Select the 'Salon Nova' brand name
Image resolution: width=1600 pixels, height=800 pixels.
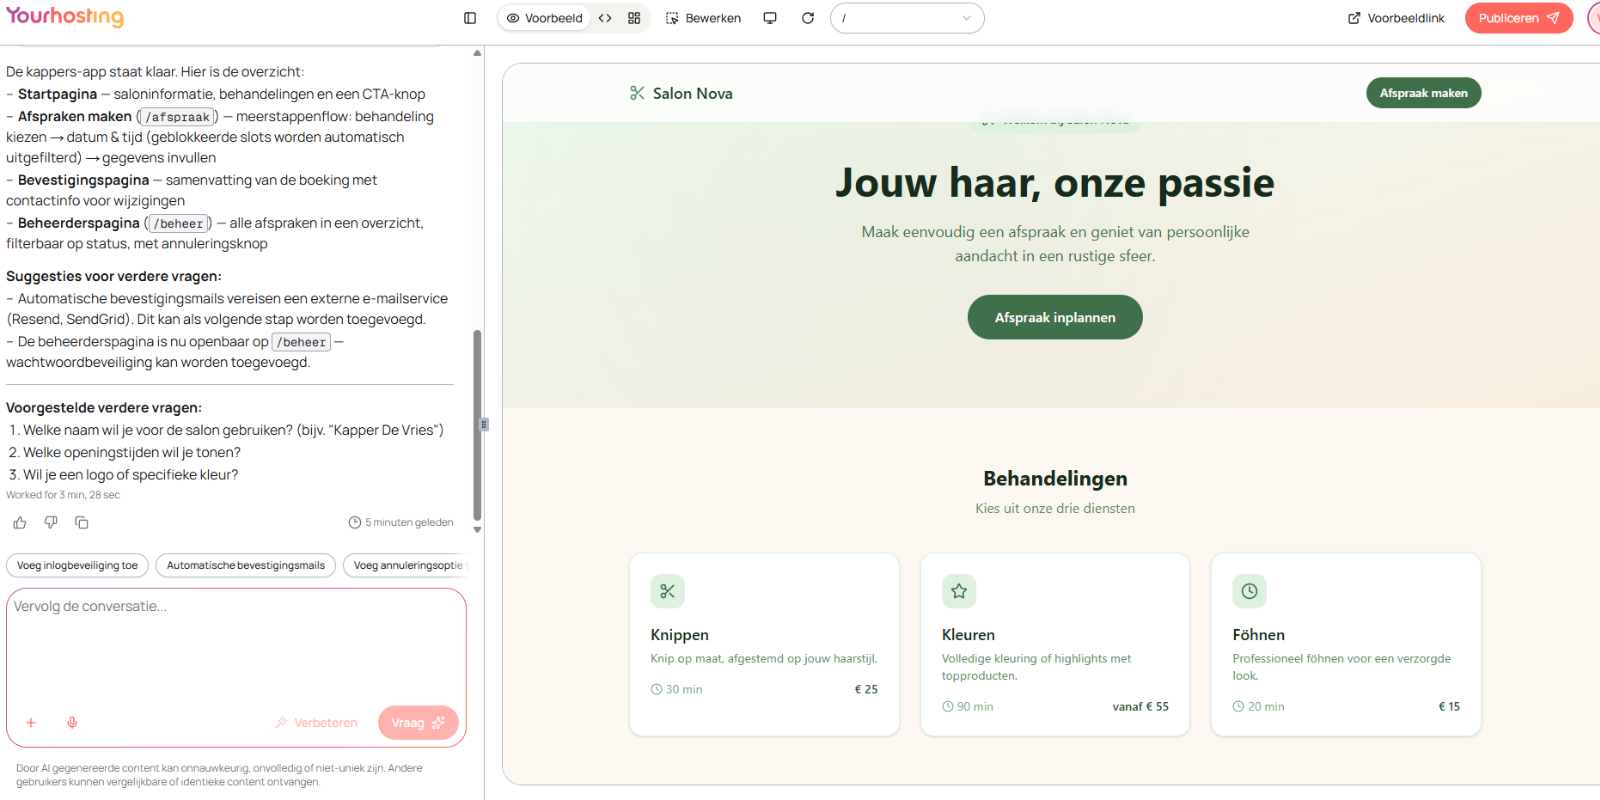pos(693,93)
